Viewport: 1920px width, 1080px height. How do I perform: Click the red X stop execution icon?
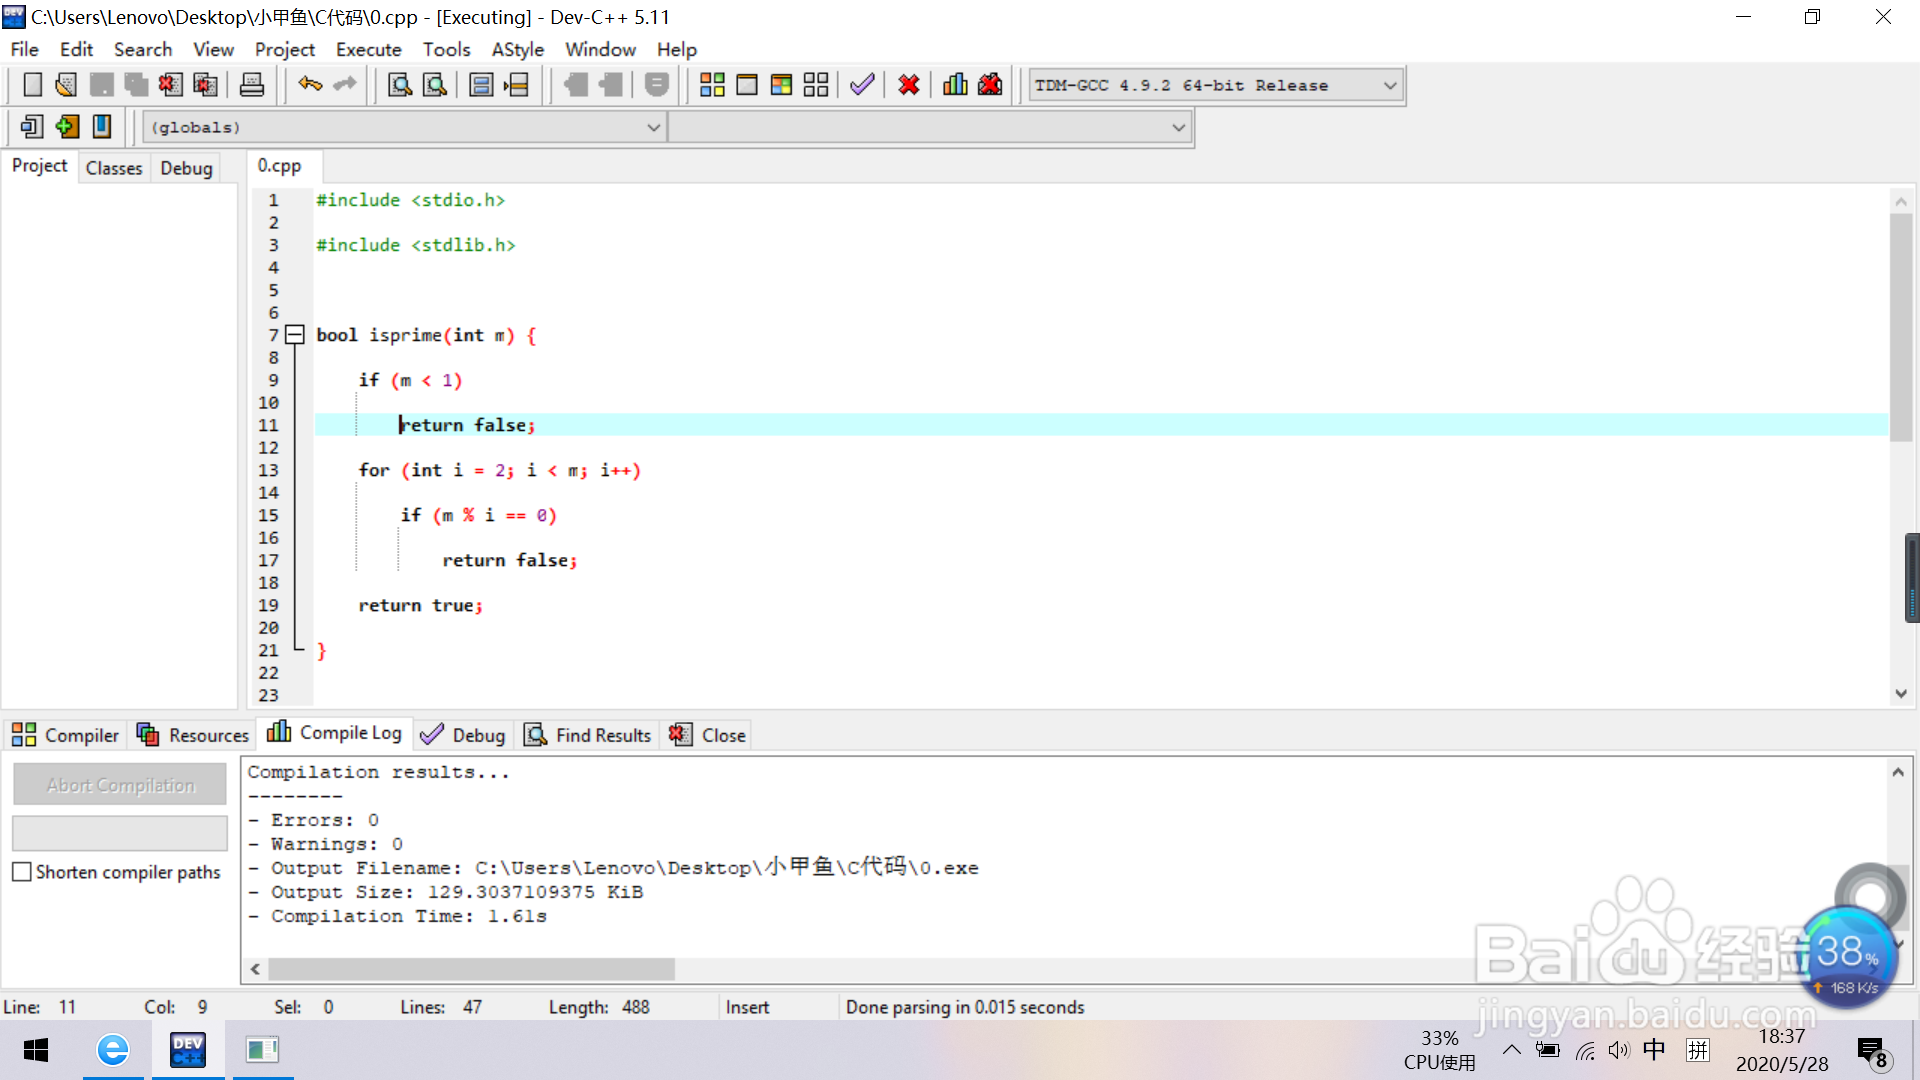click(908, 85)
